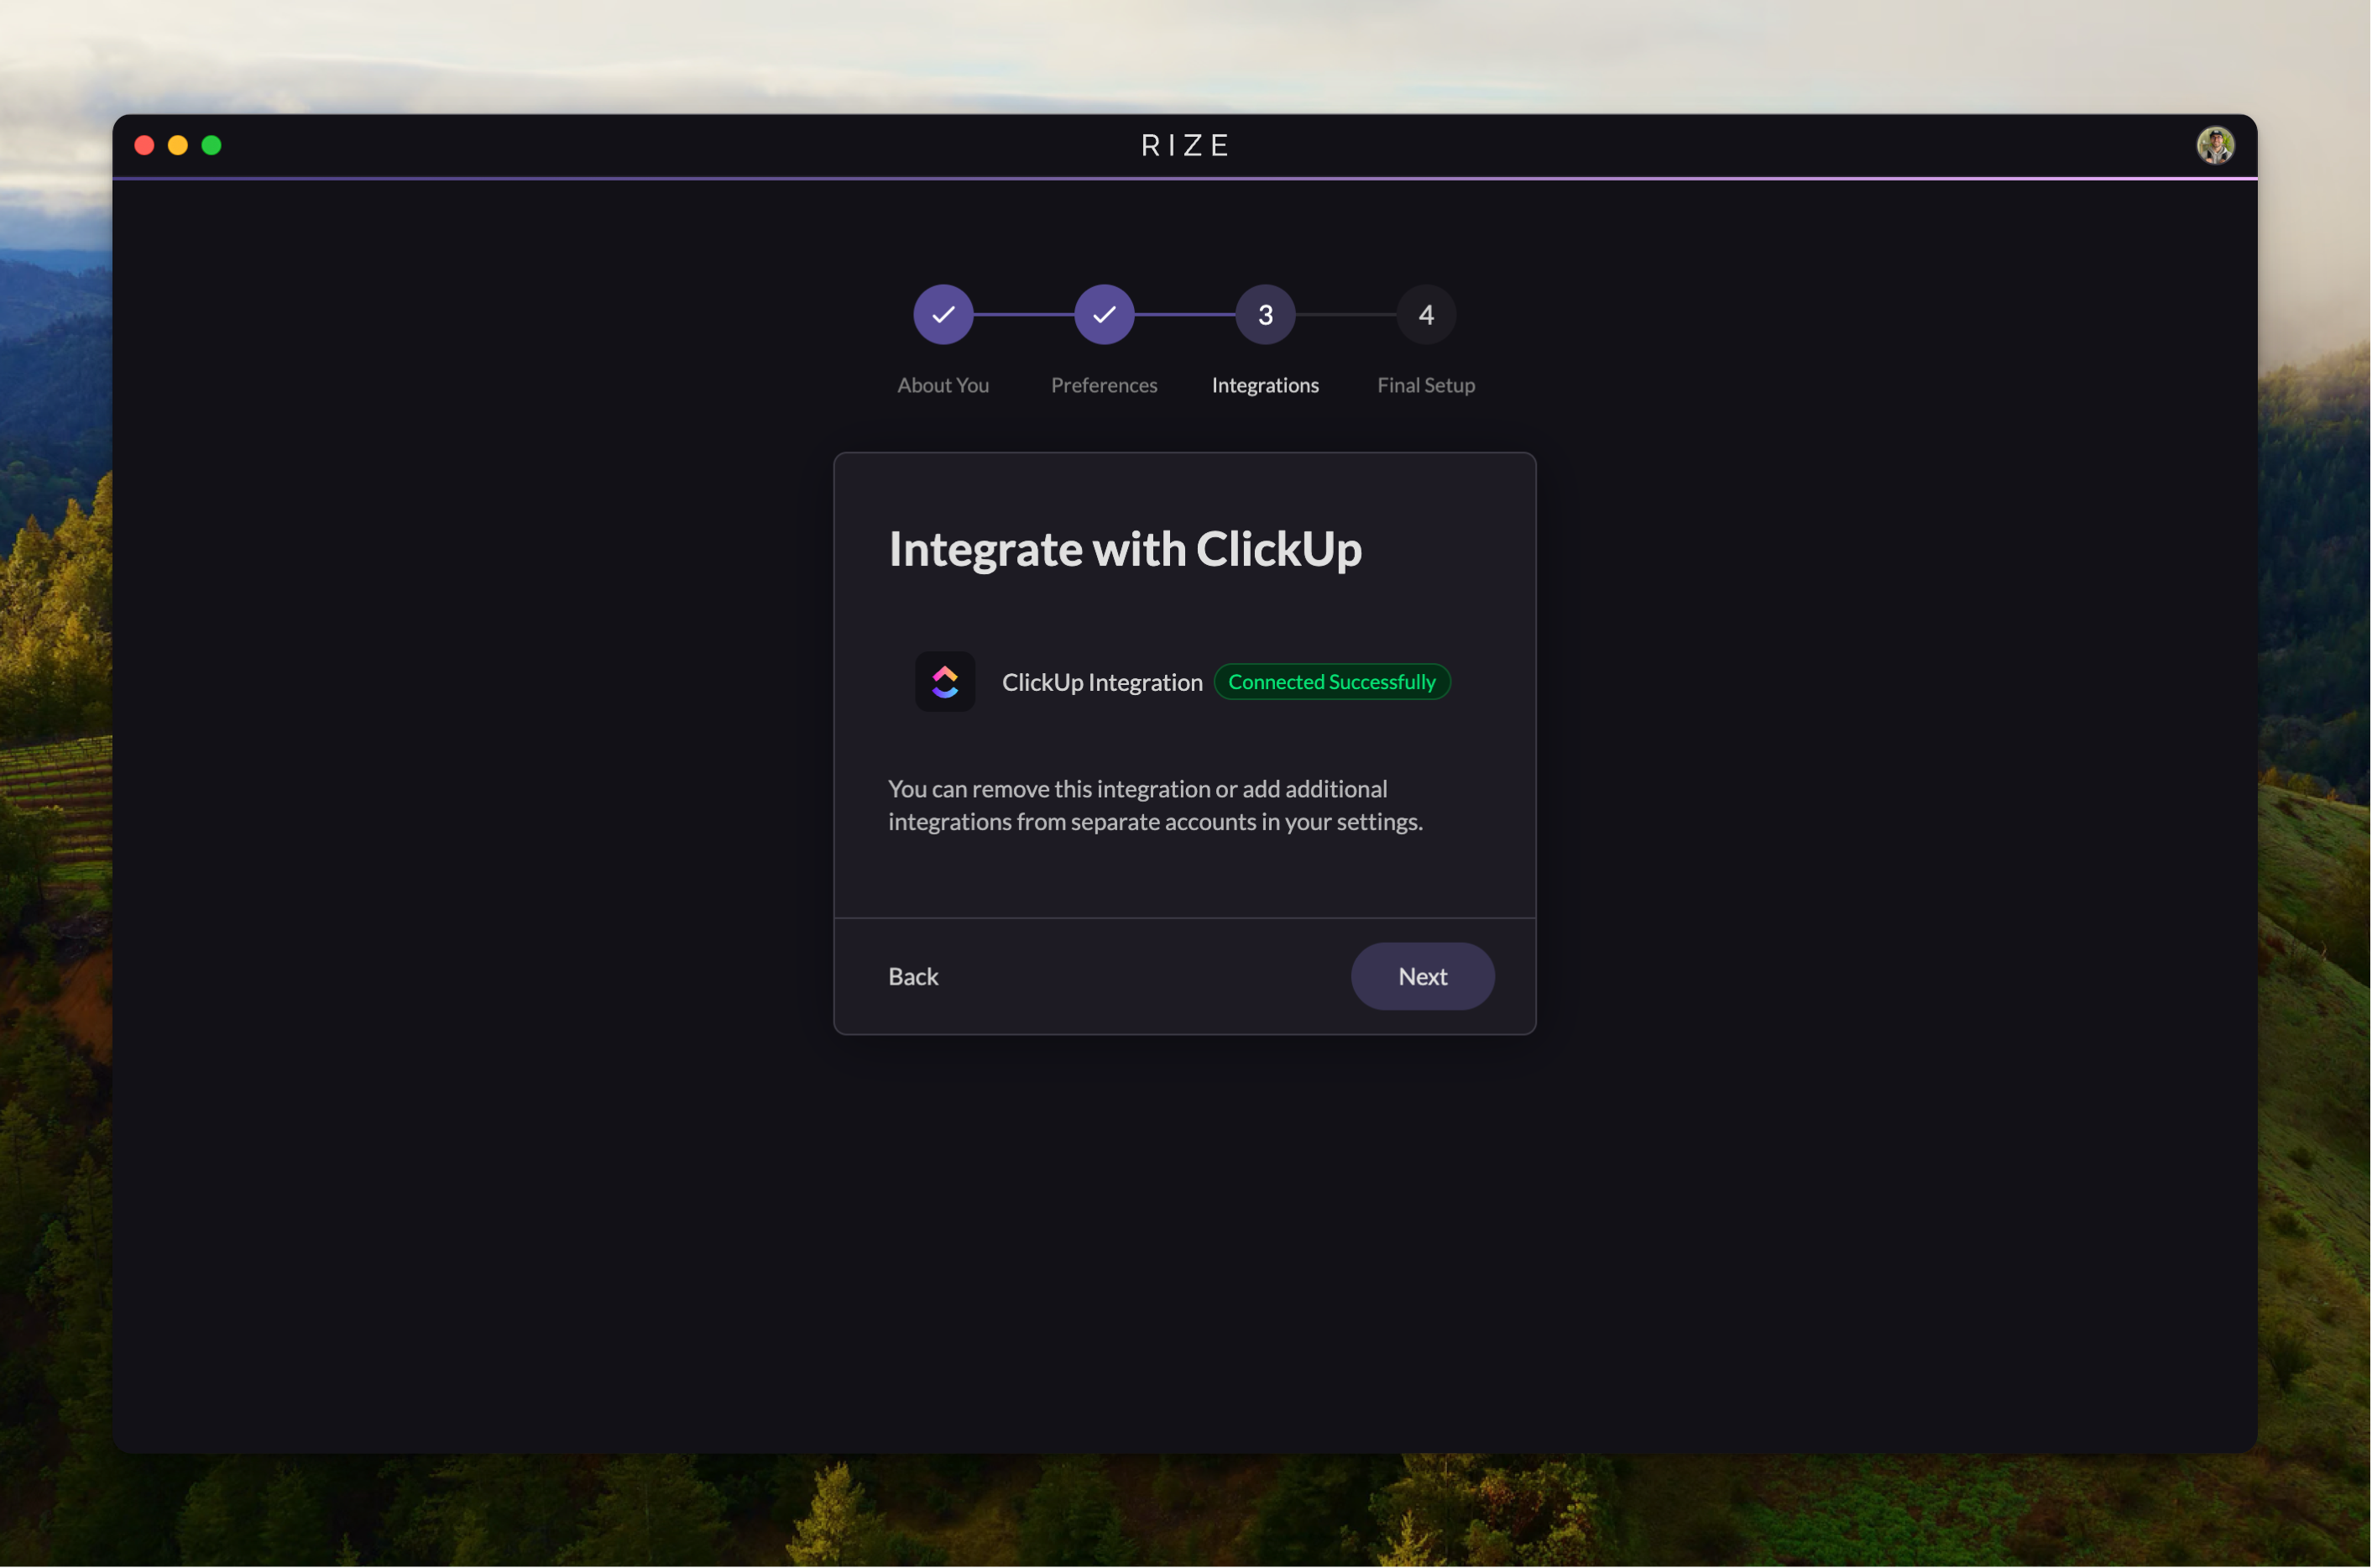Jump to step 4 Final Setup circle
The image size is (2372, 1568).
point(1426,315)
